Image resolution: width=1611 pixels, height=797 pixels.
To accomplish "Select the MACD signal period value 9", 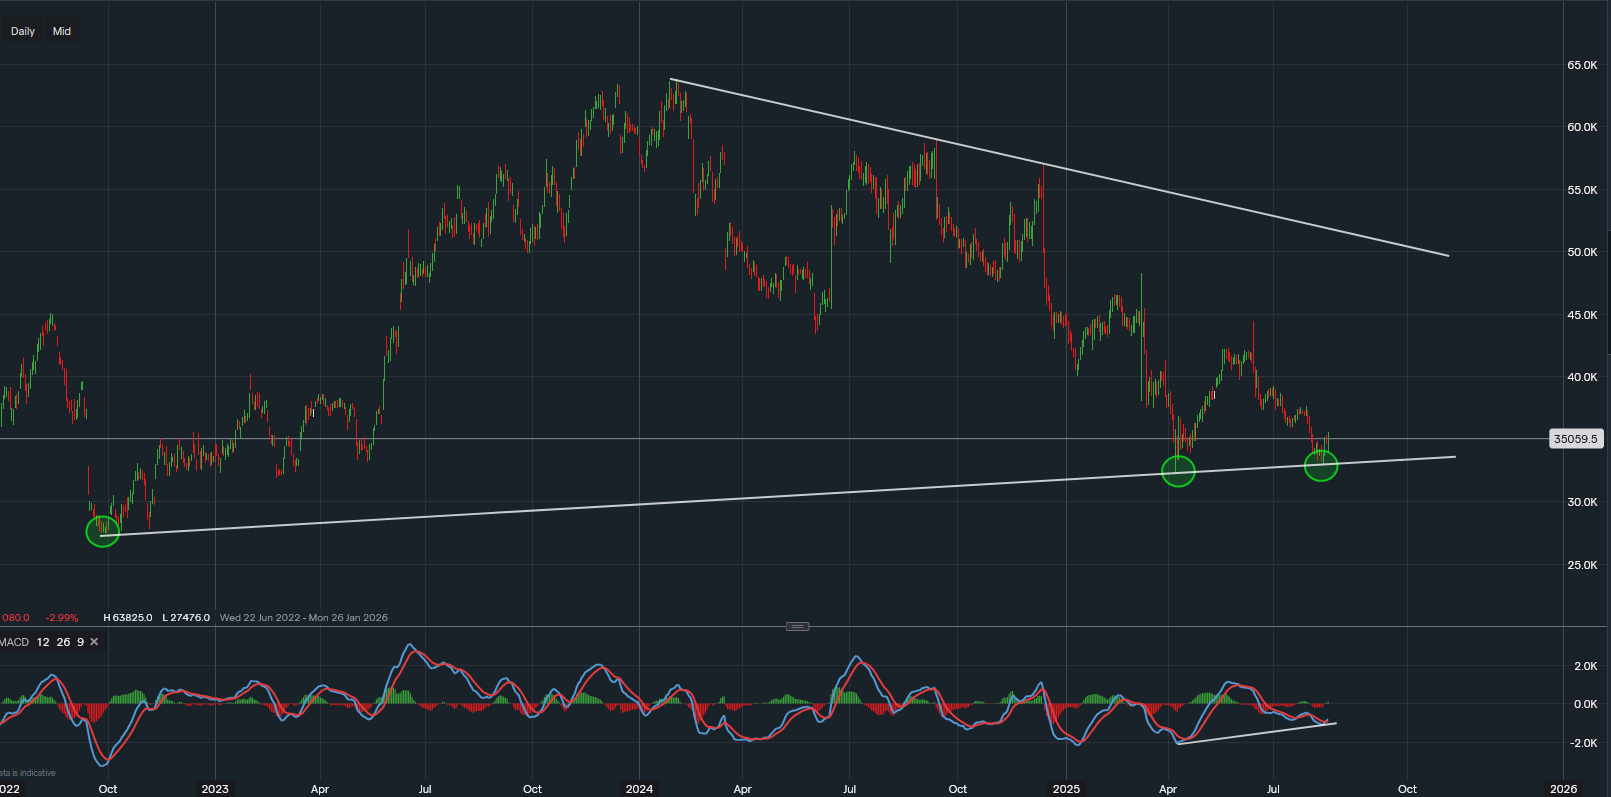I will coord(80,642).
